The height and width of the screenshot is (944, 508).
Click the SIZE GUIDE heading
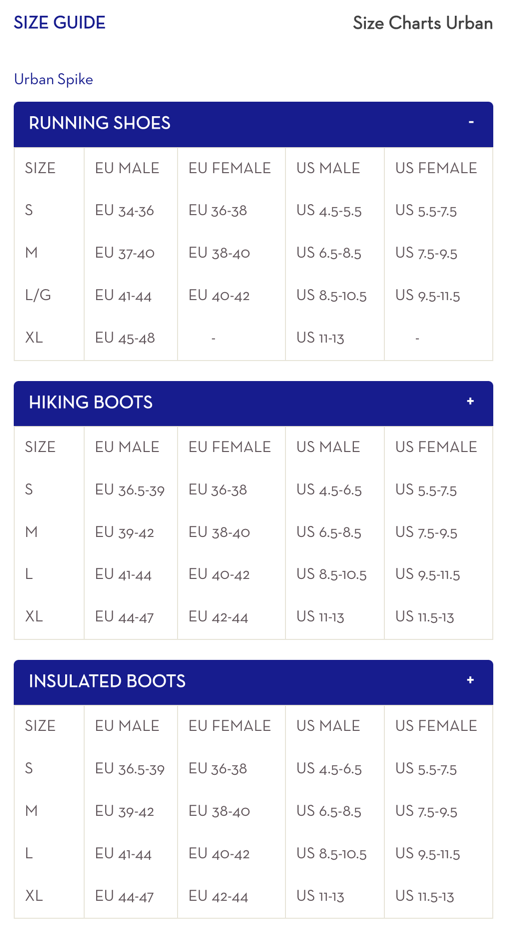point(60,23)
